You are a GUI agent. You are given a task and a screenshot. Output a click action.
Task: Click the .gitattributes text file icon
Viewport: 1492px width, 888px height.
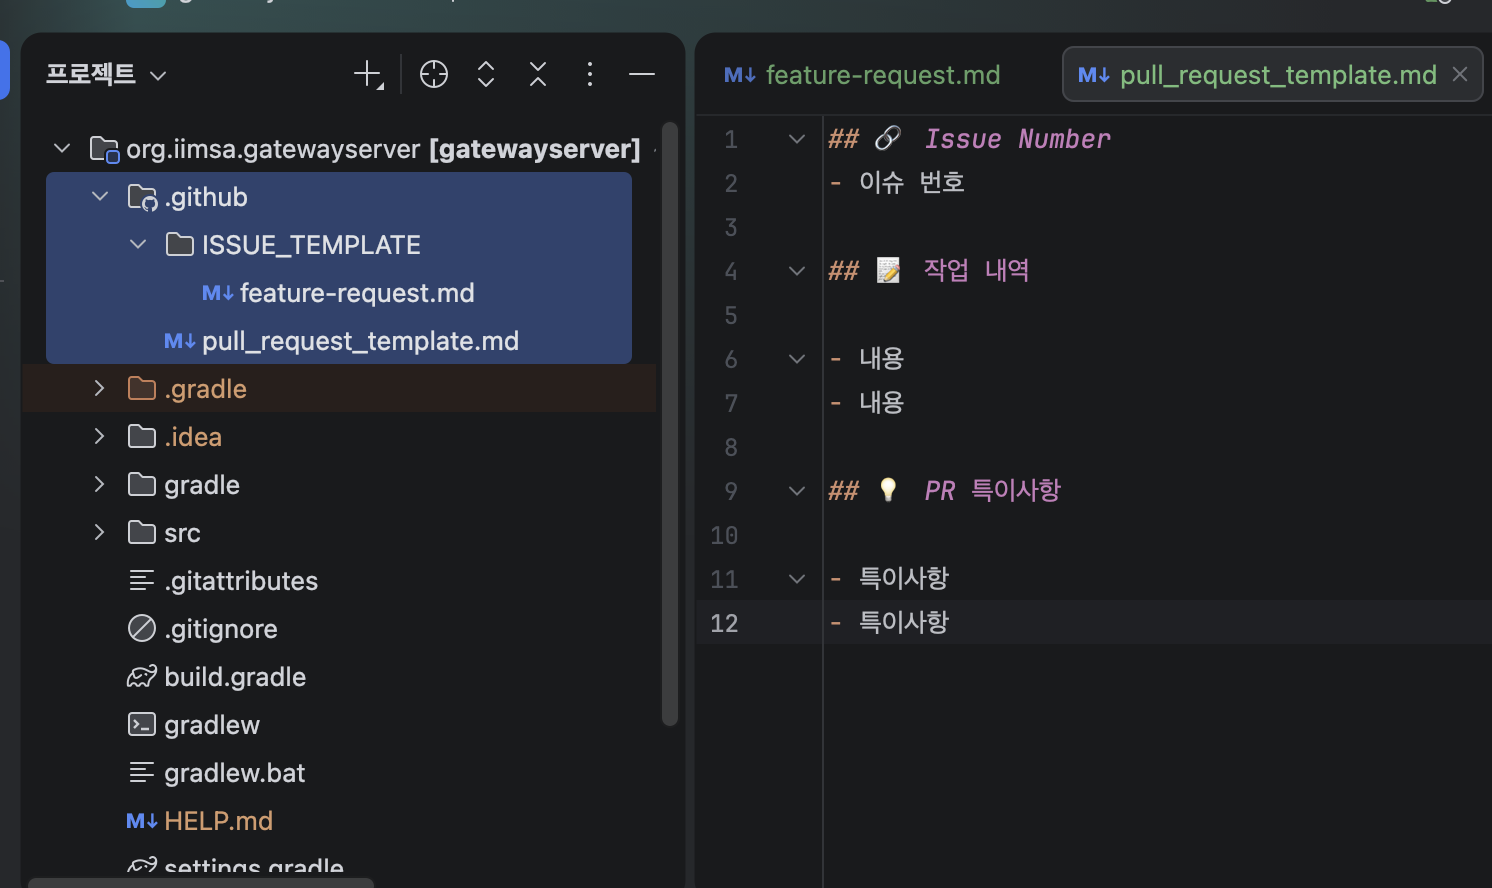(x=142, y=581)
